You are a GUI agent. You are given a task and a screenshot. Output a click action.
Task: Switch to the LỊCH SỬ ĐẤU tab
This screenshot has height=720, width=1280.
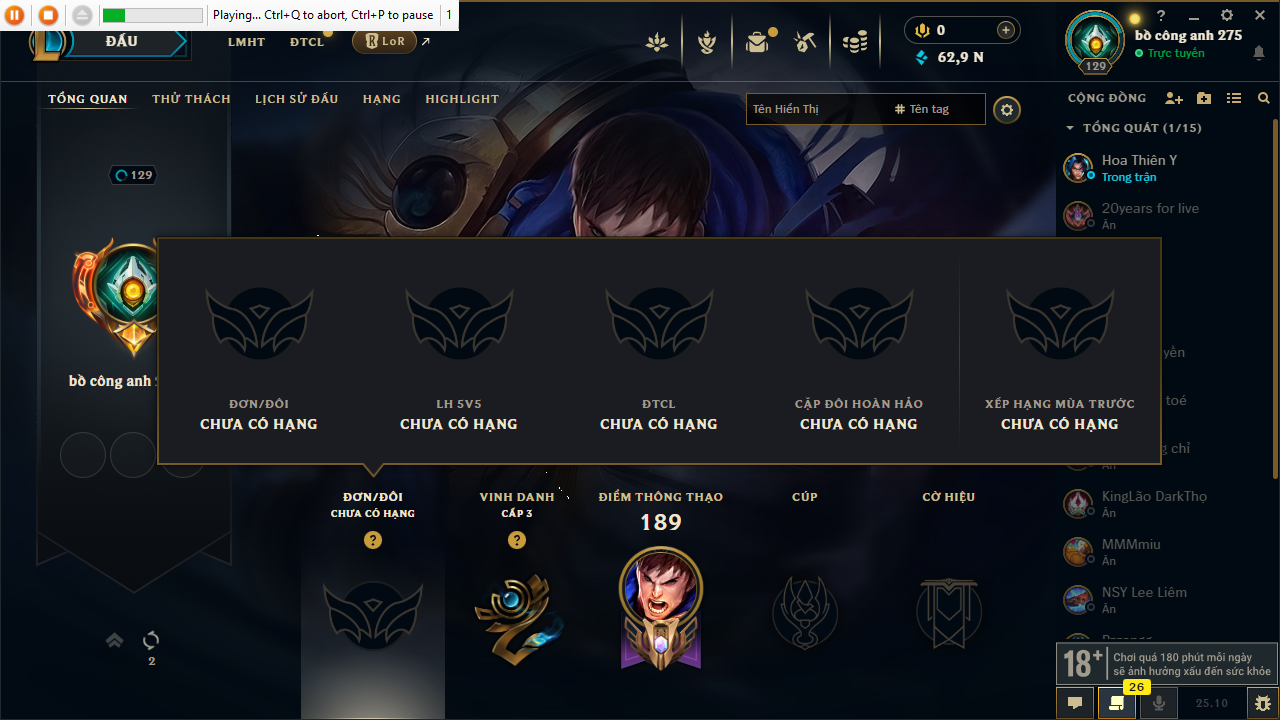(296, 99)
